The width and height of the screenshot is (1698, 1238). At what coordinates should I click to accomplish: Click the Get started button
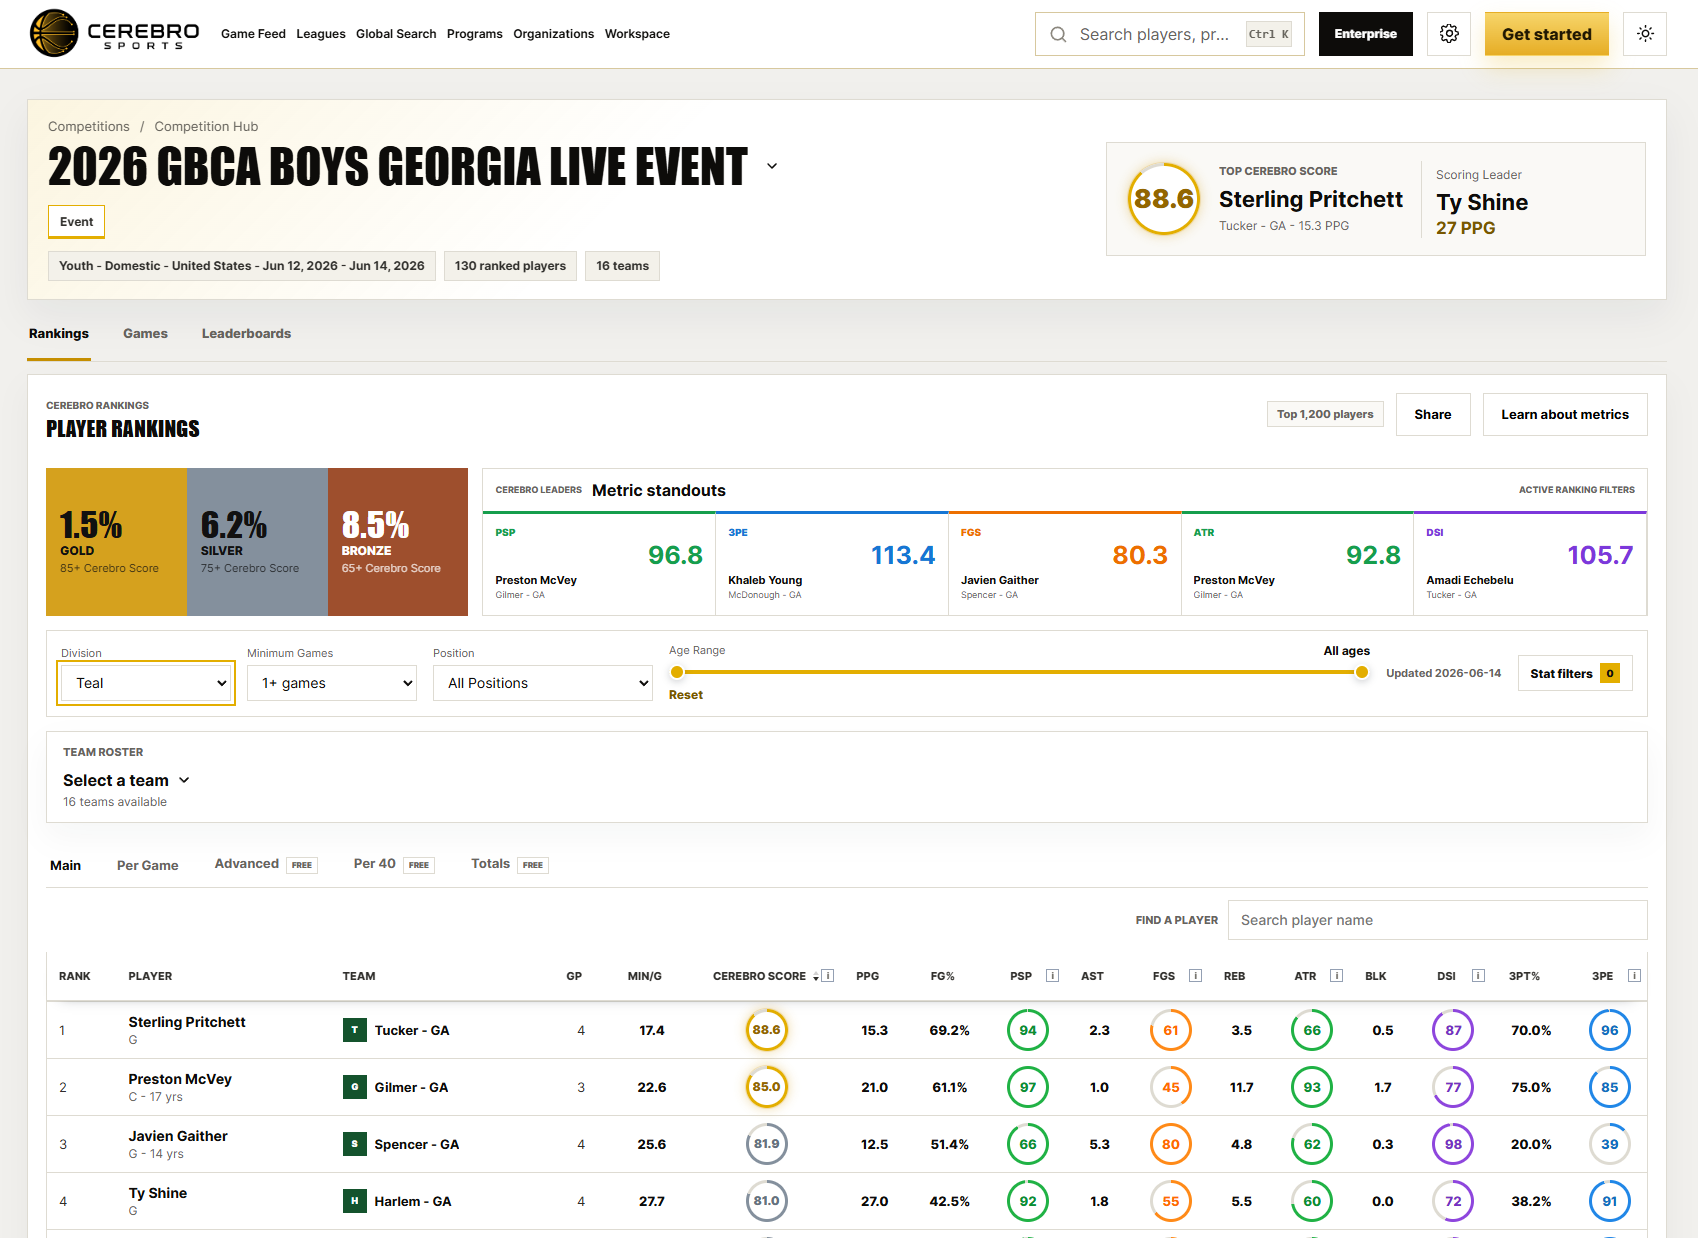click(x=1547, y=34)
